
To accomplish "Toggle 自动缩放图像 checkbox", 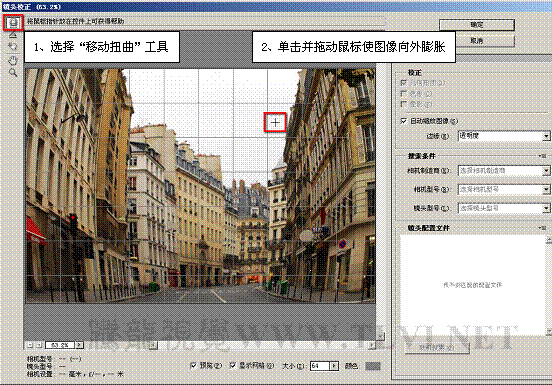I will tap(404, 121).
